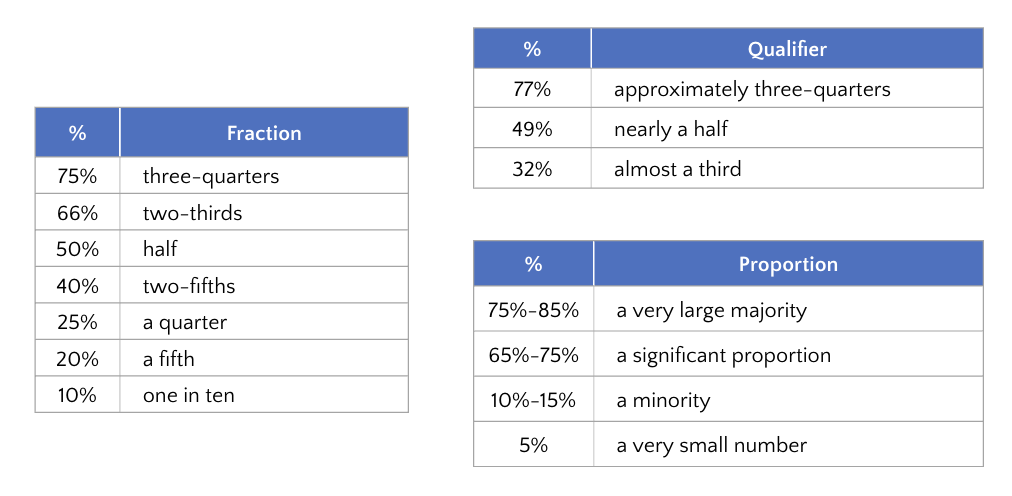Click the 'a quarter' cell
This screenshot has width=1012, height=496.
(185, 322)
